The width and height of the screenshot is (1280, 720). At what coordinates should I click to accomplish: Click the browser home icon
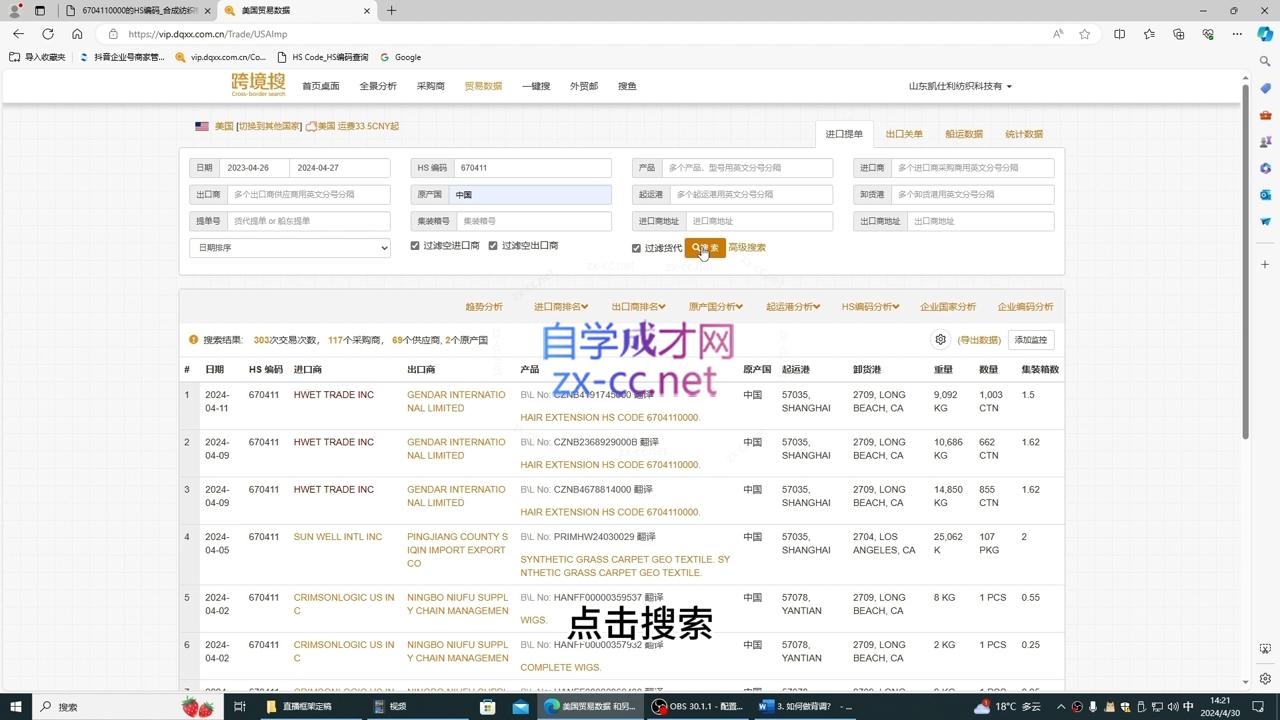click(77, 34)
